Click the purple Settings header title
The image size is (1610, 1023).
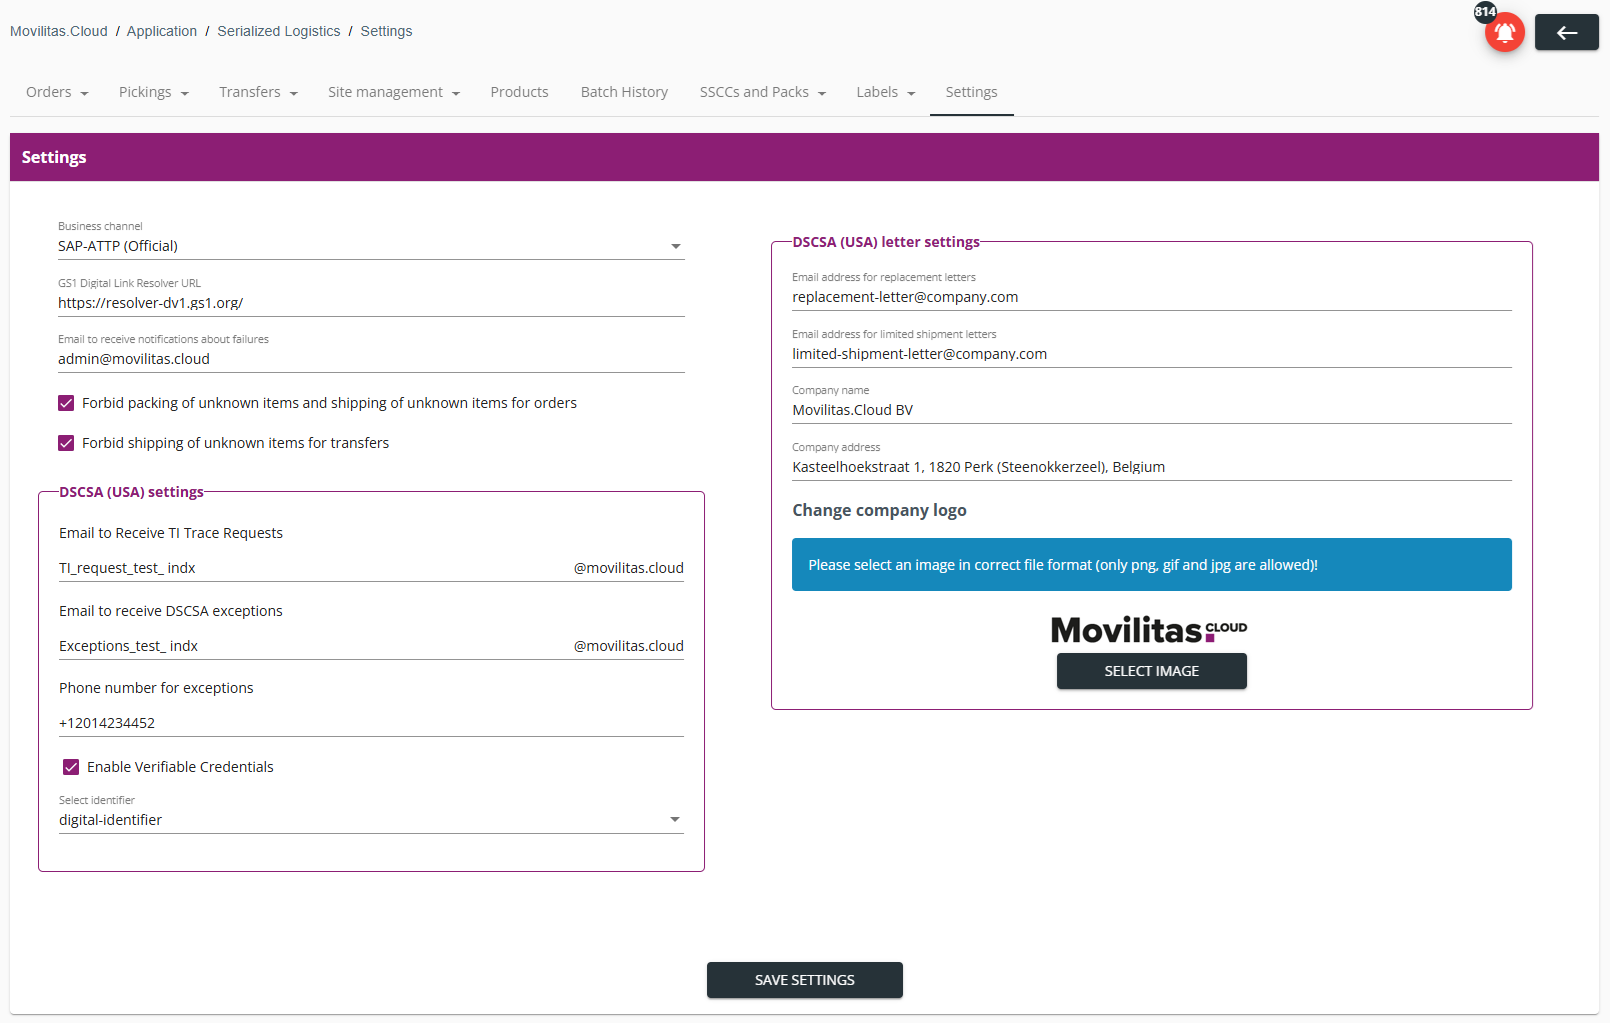54,157
